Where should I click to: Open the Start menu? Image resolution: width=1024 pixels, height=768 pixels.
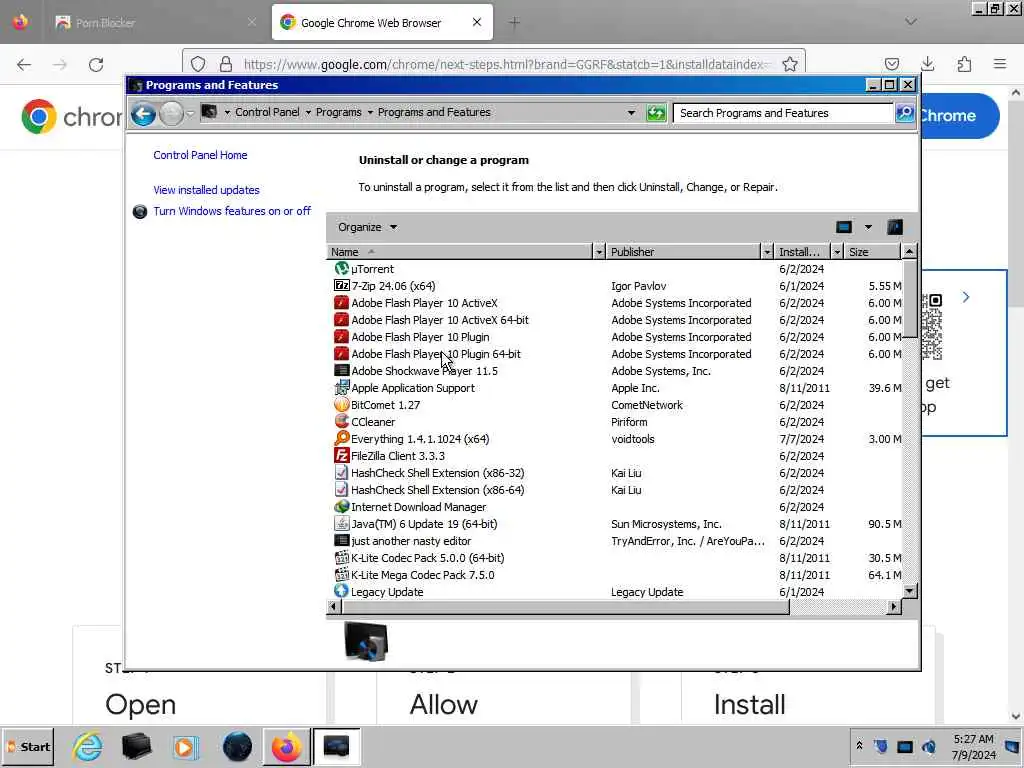[x=28, y=746]
